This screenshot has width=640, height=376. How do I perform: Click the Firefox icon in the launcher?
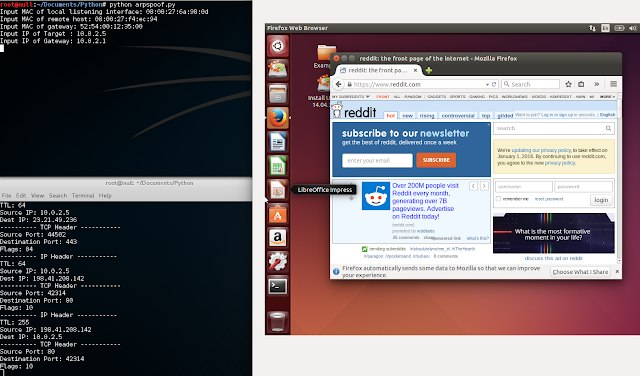coord(278,118)
